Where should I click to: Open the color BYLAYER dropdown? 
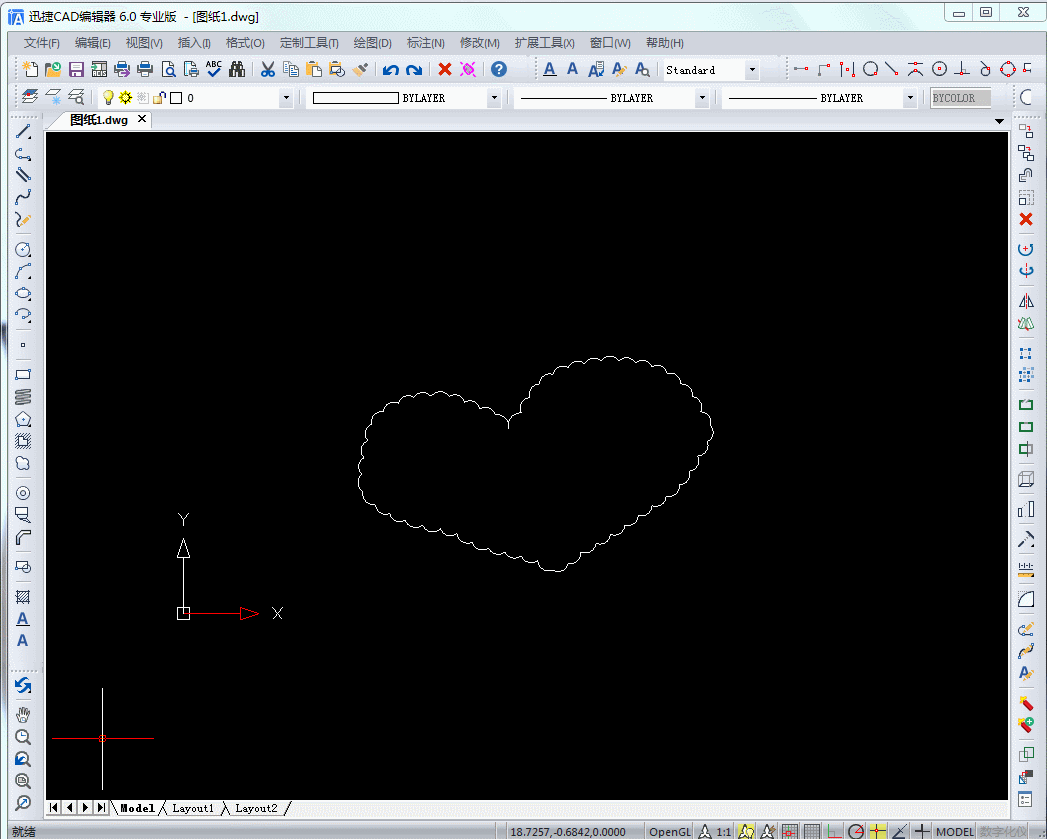[494, 98]
